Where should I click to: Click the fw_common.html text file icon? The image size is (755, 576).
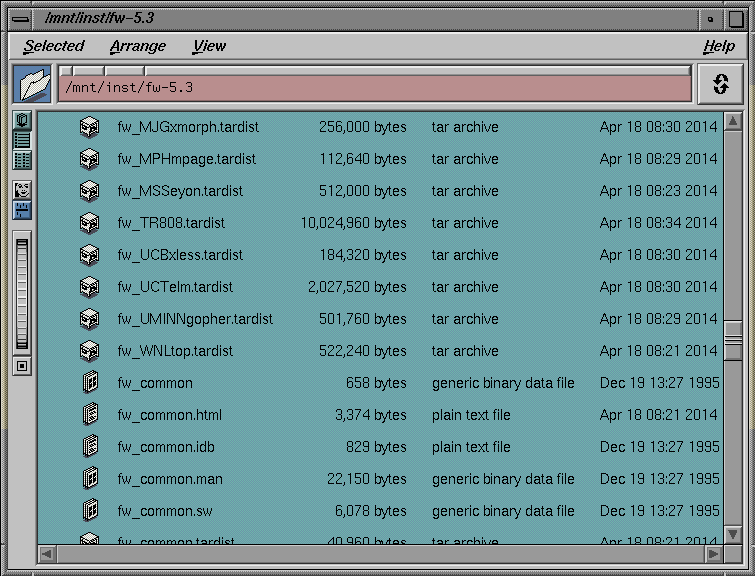(x=91, y=415)
